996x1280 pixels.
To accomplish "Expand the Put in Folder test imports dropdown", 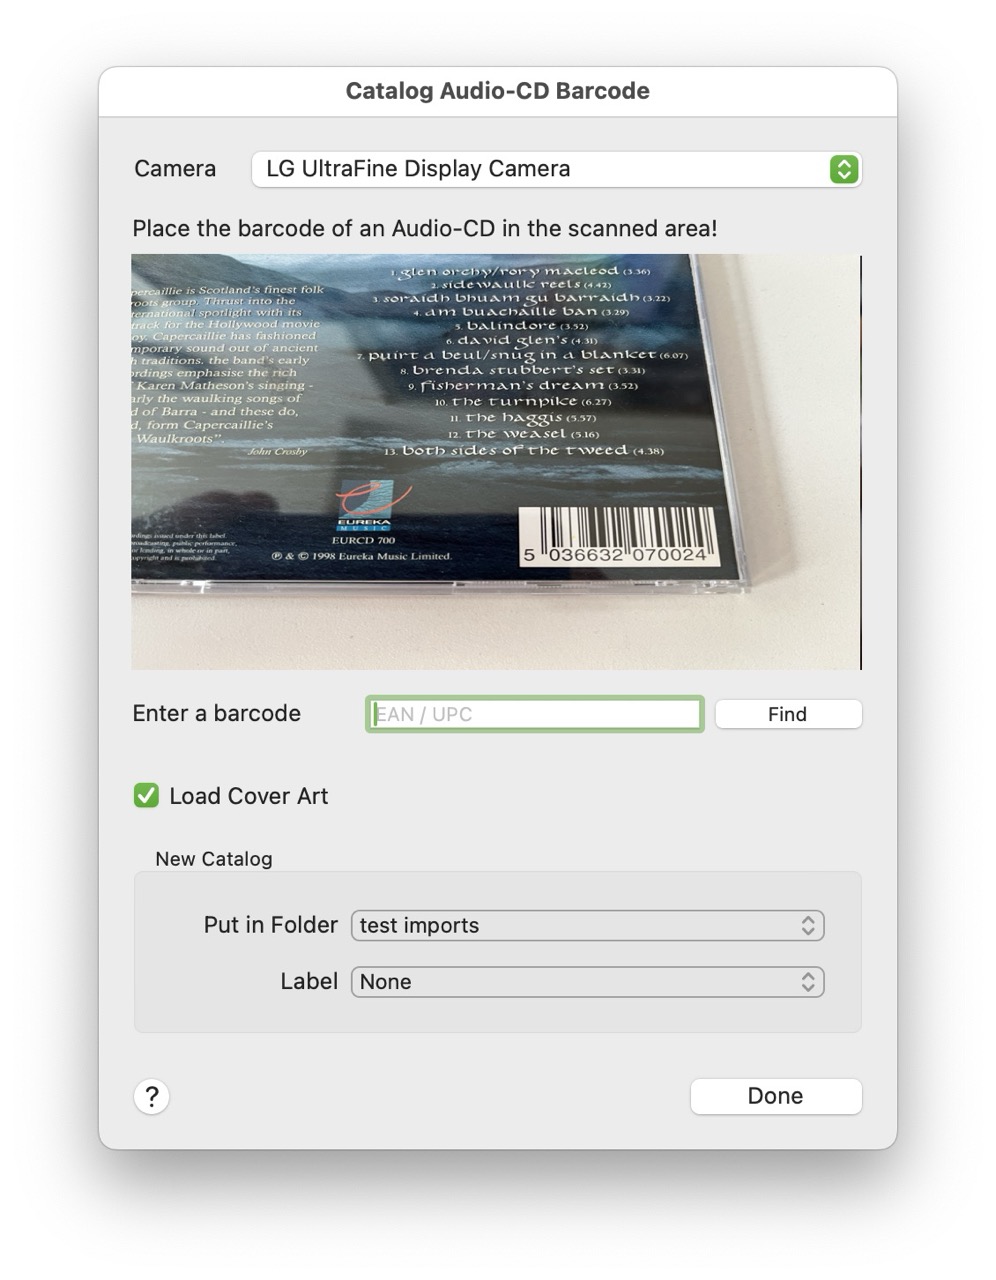I will pyautogui.click(x=587, y=926).
